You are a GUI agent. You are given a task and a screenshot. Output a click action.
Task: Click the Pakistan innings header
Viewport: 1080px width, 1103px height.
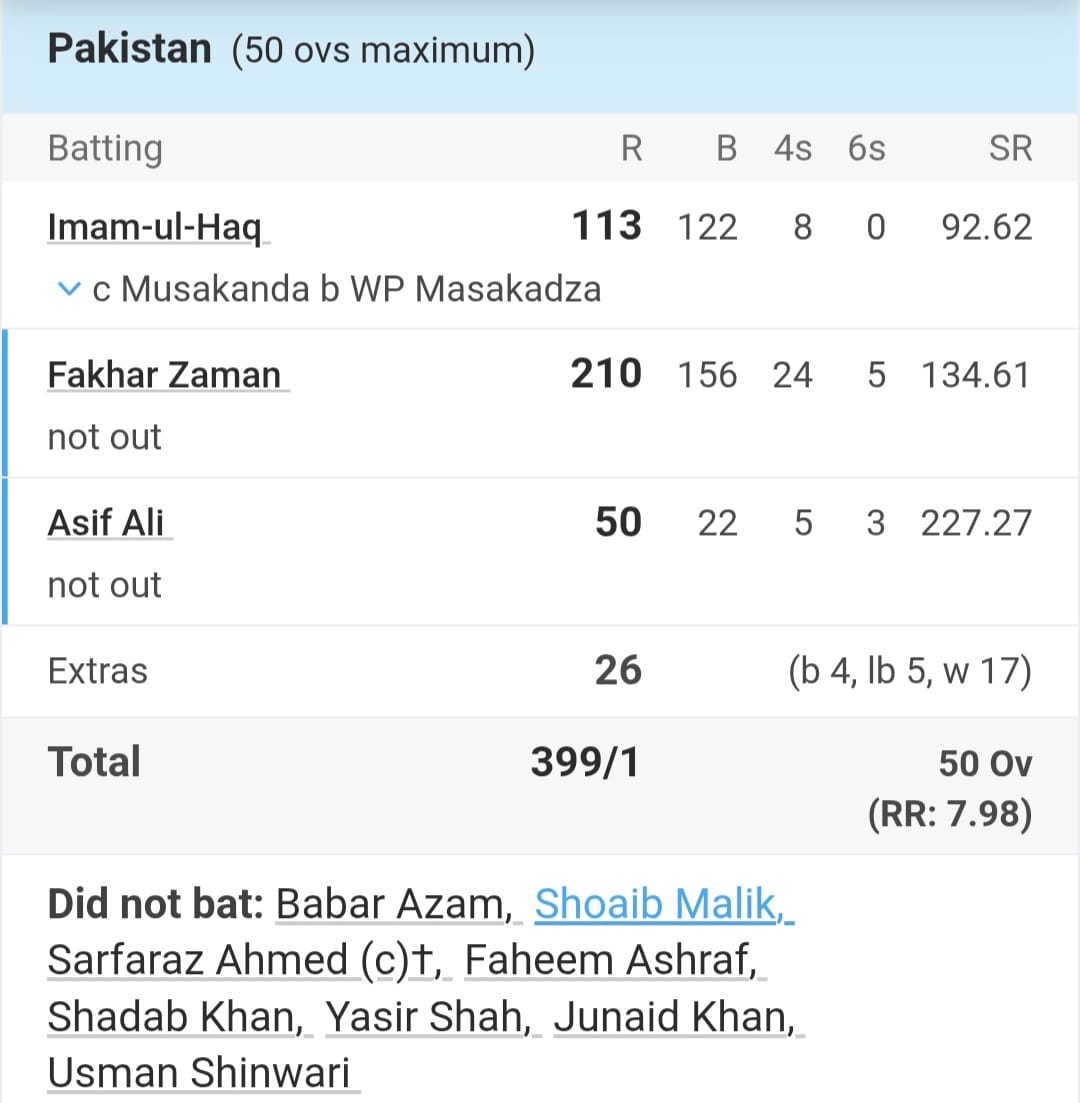130,49
